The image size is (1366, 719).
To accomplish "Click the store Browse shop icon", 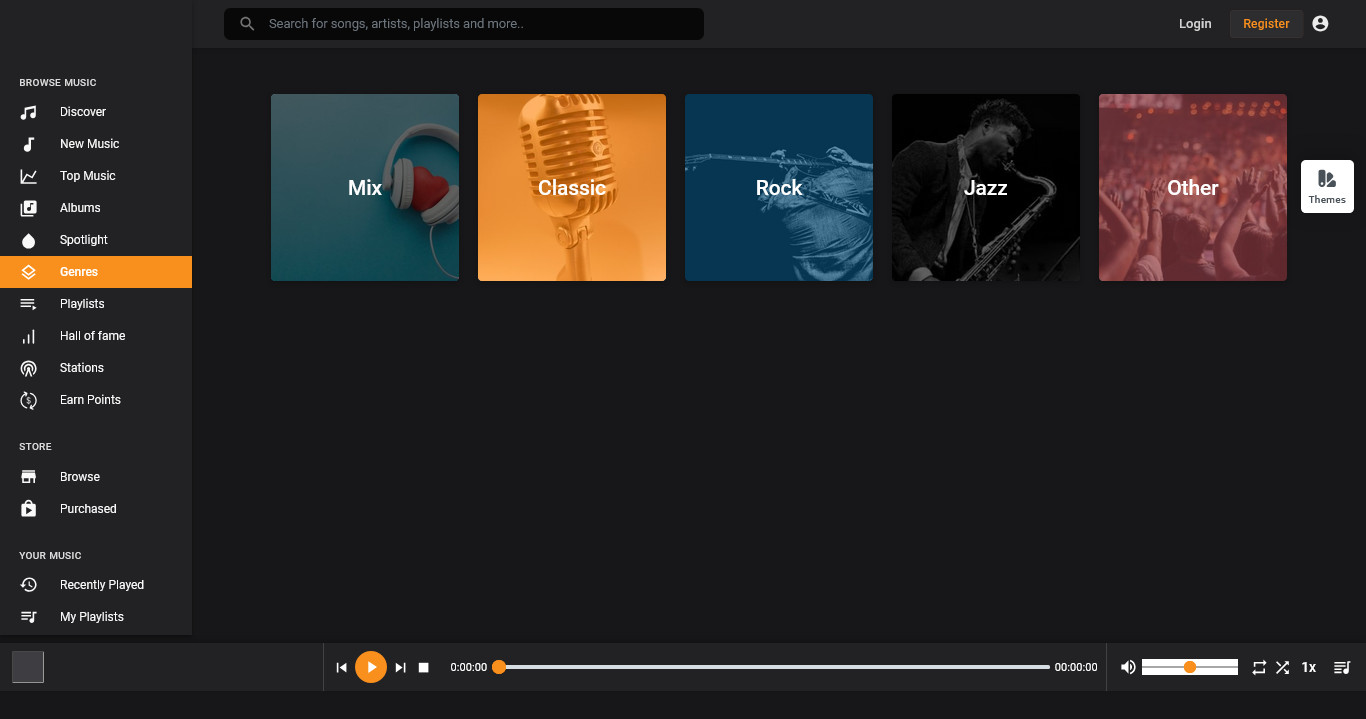I will [x=29, y=477].
